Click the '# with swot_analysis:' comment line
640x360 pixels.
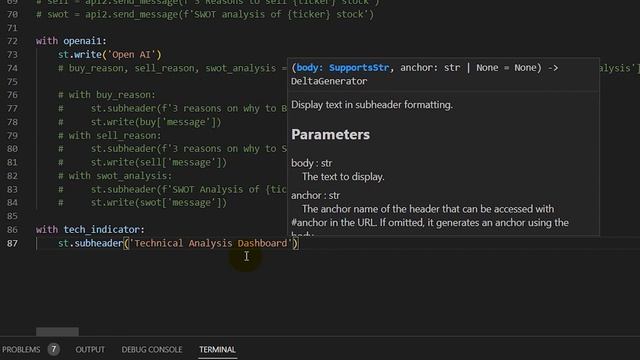(x=115, y=176)
